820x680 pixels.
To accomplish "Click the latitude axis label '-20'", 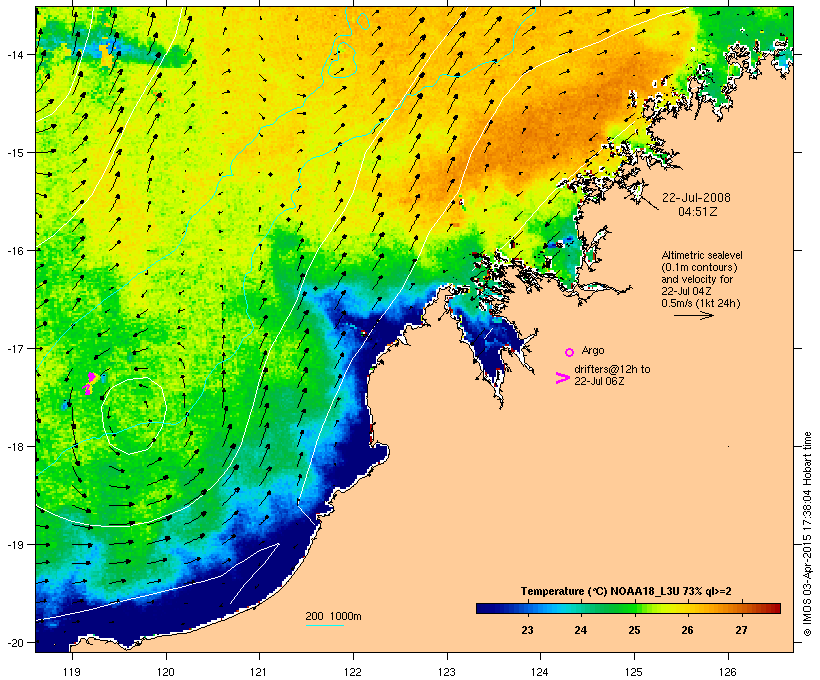I will click(14, 642).
